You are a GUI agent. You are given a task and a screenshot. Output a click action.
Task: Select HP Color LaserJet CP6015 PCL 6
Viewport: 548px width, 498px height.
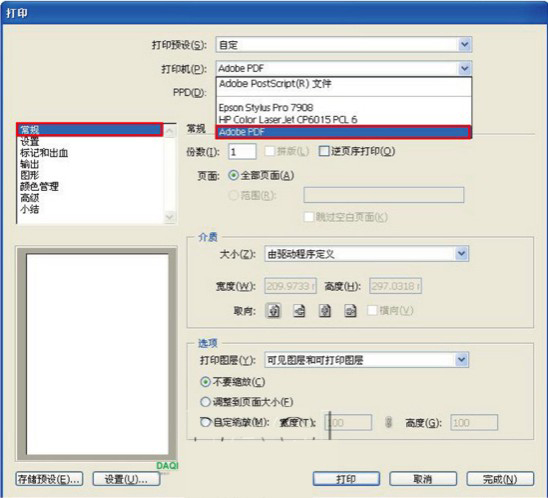point(344,120)
